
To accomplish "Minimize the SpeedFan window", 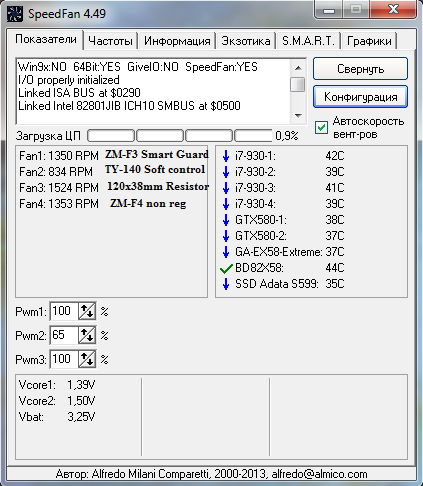I will coord(329,11).
